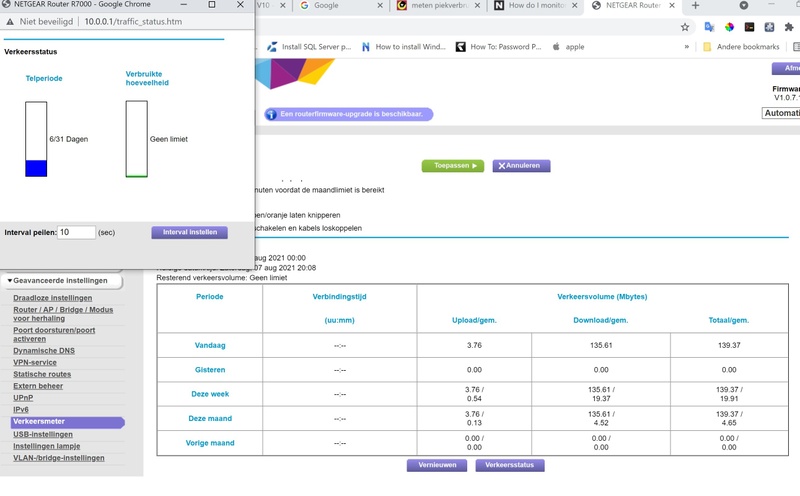
Task: Open Dynamische DNS in the sidebar
Action: coord(44,351)
